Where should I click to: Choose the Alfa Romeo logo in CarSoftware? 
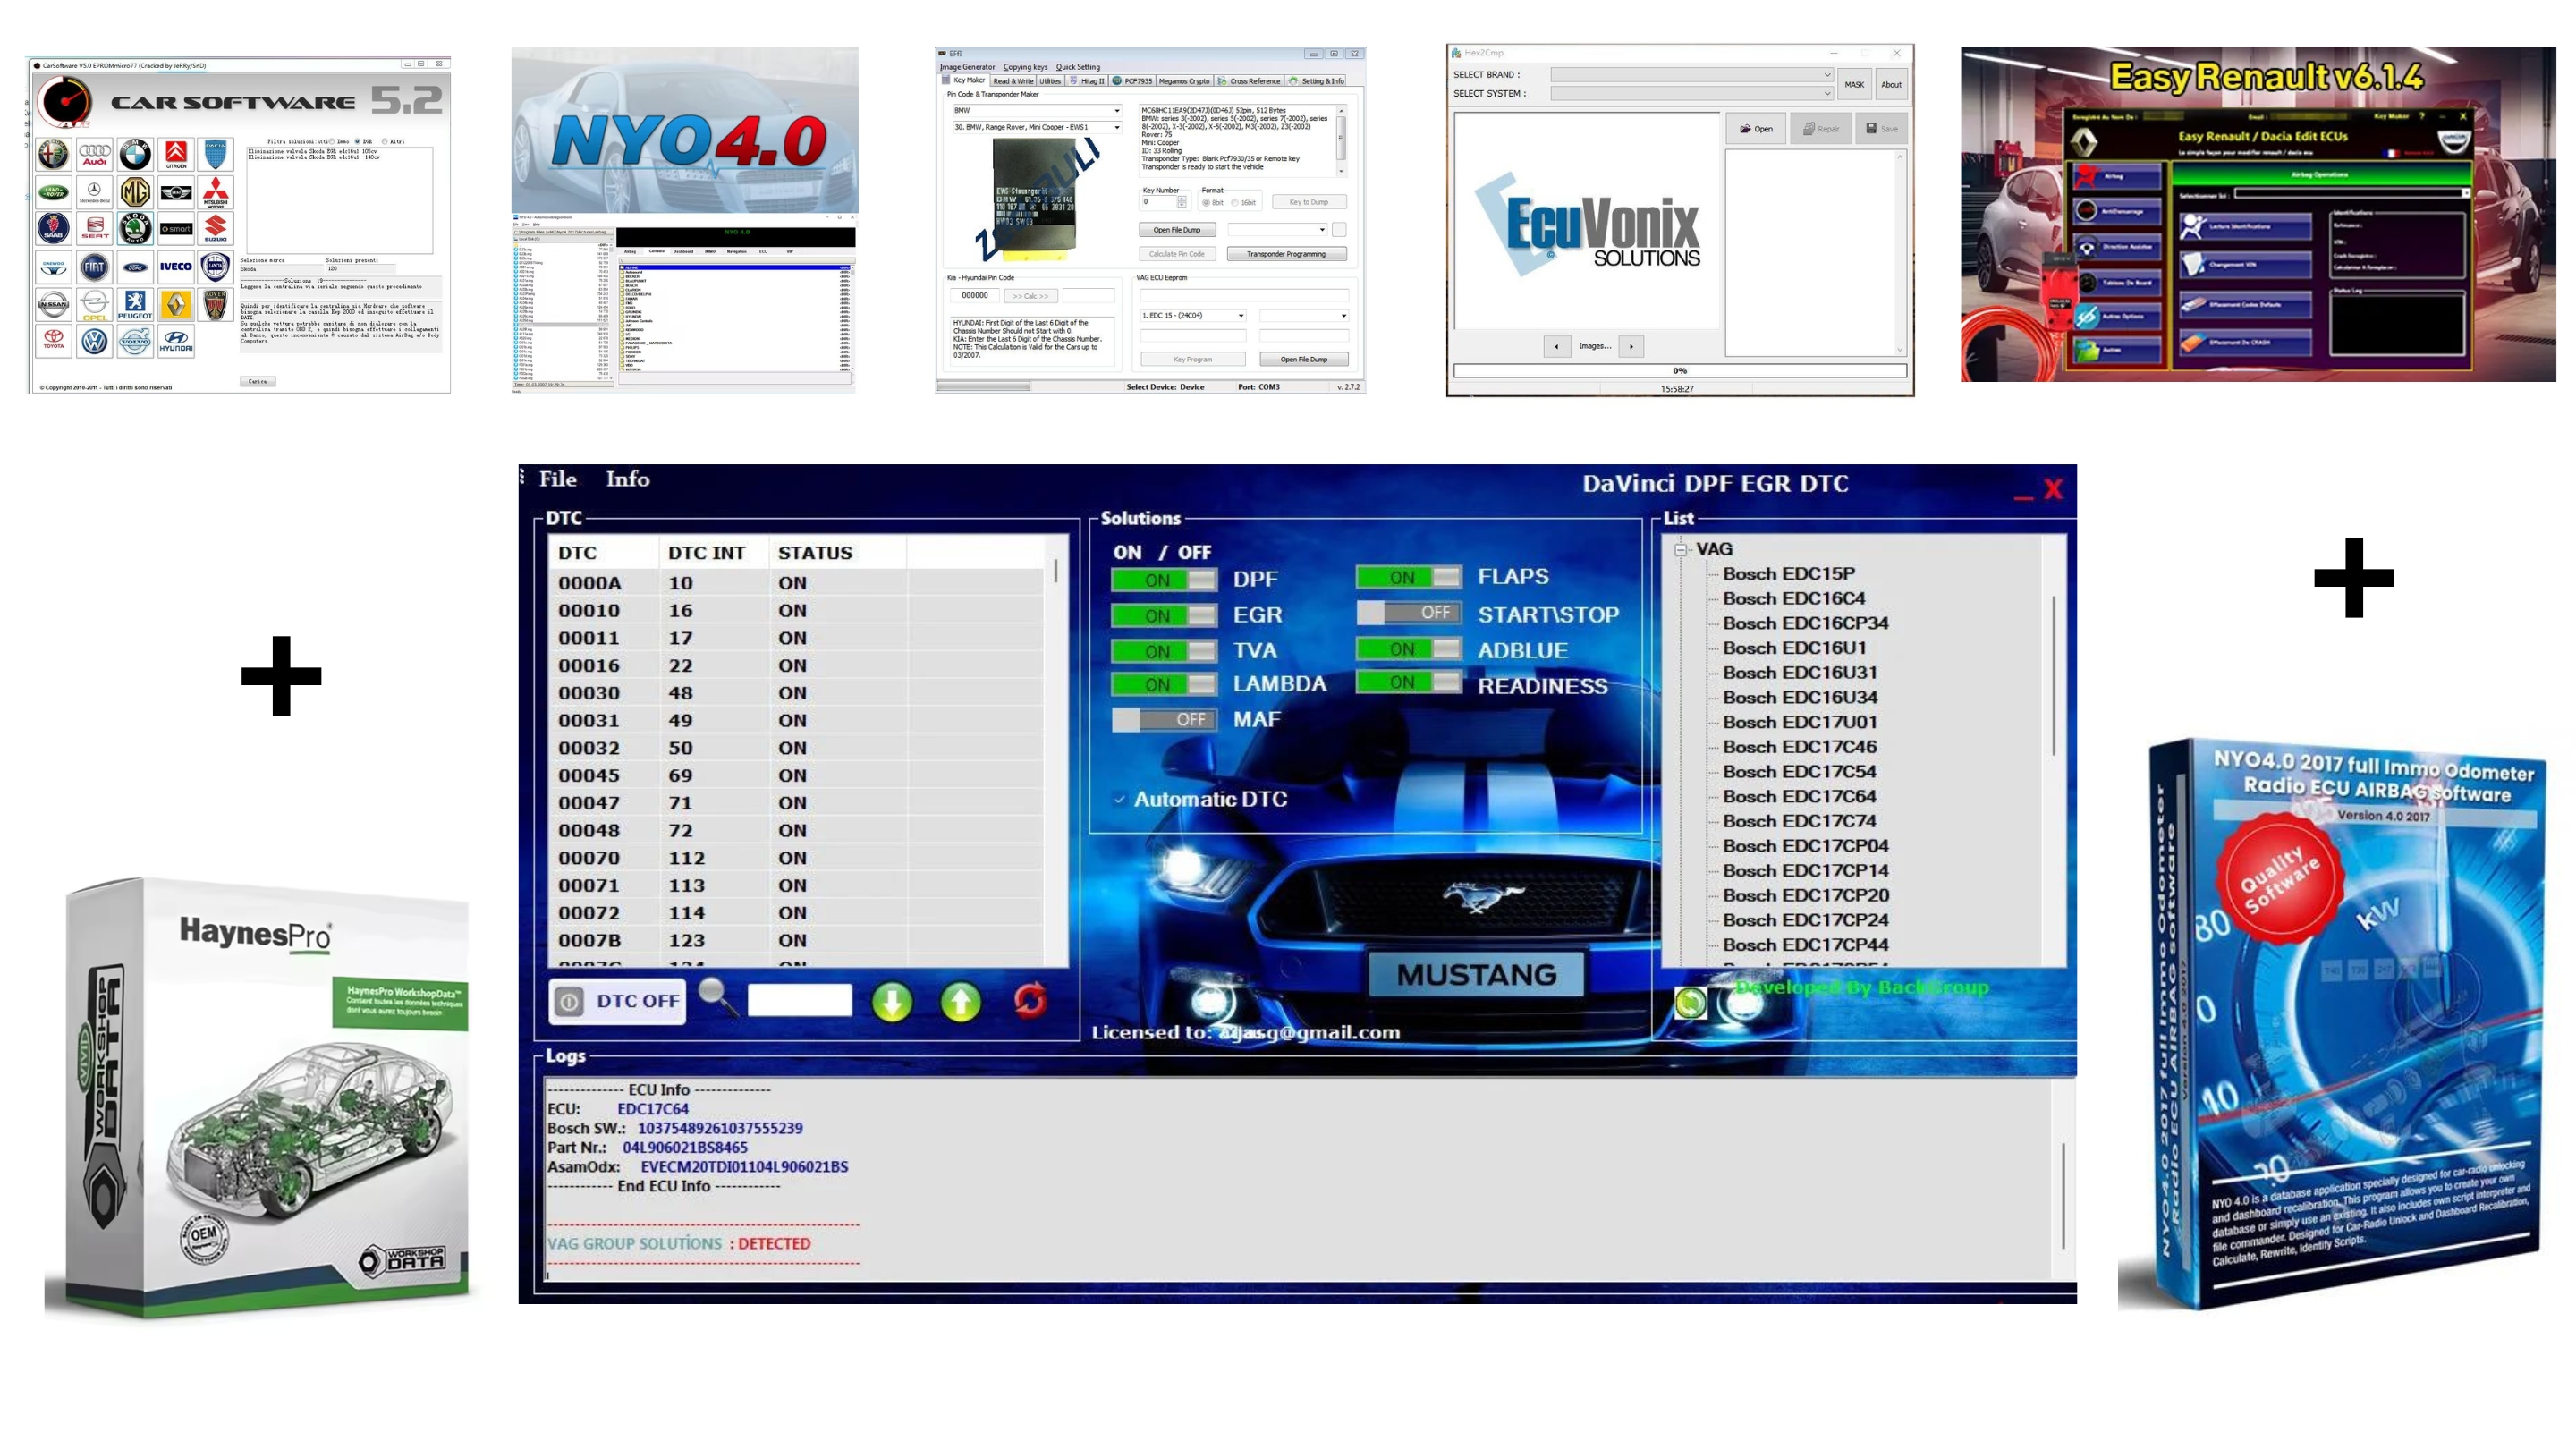tap(54, 154)
